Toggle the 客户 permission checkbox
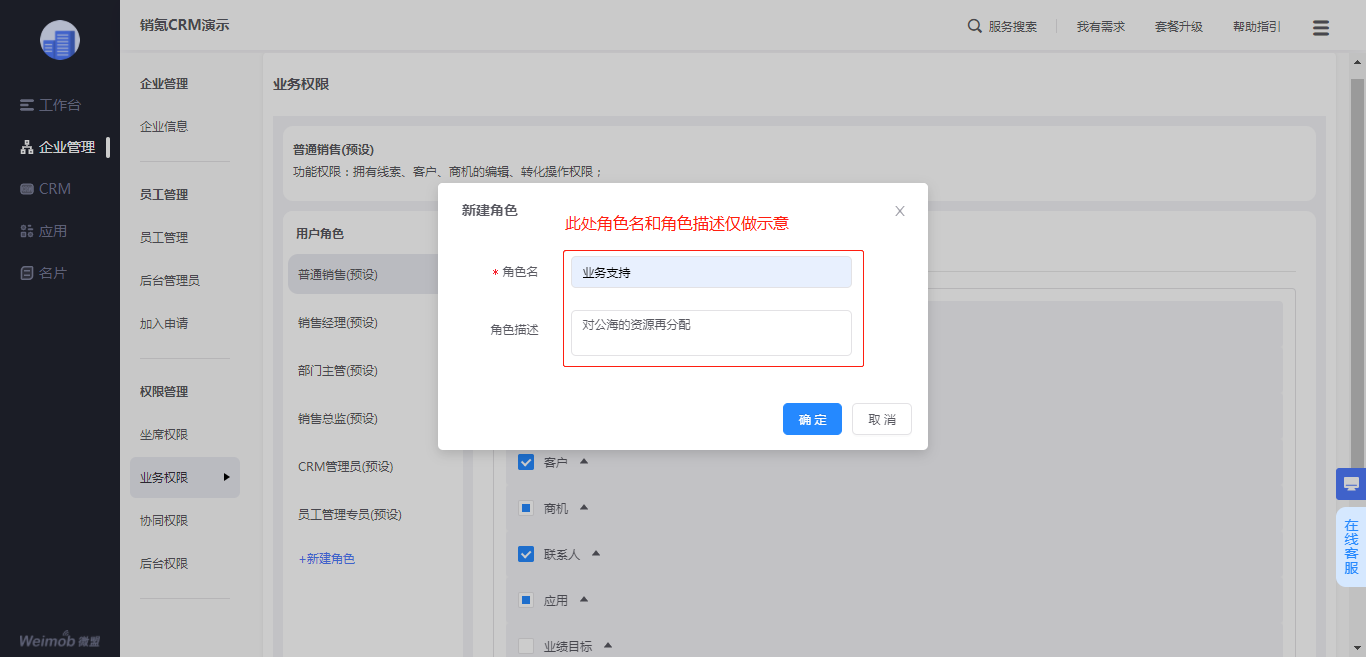 coord(526,462)
